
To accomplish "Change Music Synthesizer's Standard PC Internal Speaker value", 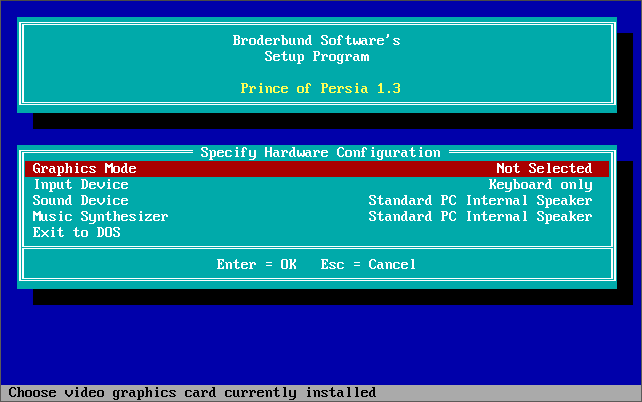I will (480, 217).
